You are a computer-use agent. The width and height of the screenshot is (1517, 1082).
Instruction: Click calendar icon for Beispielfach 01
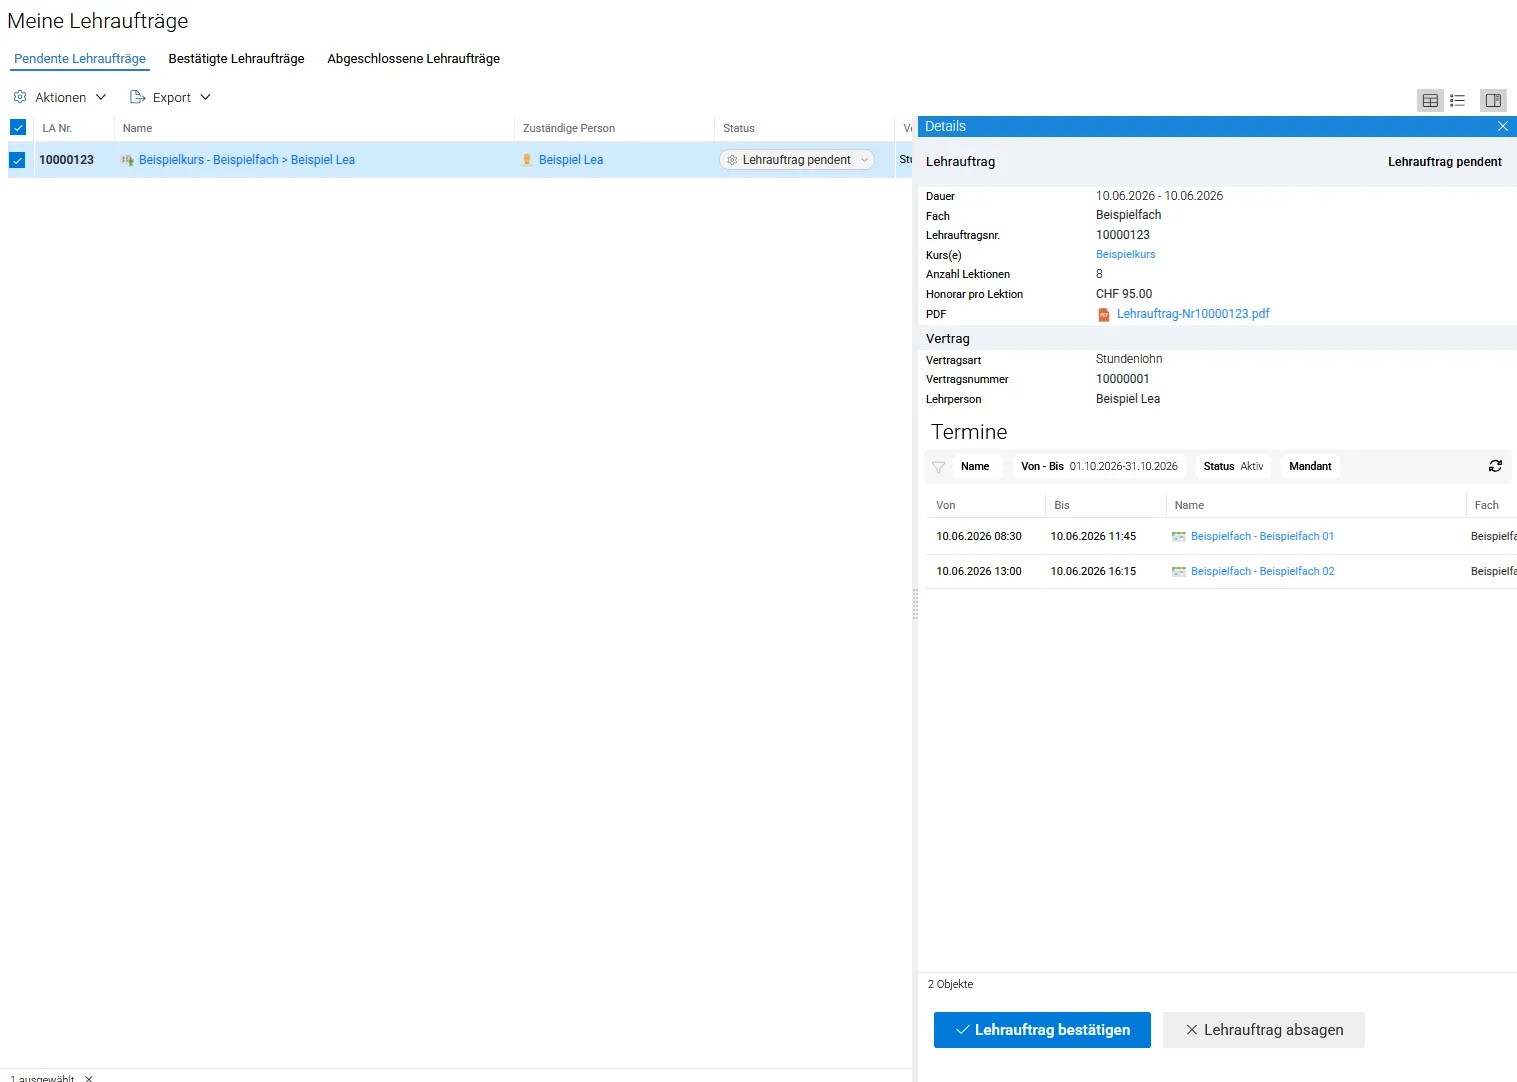(x=1179, y=537)
